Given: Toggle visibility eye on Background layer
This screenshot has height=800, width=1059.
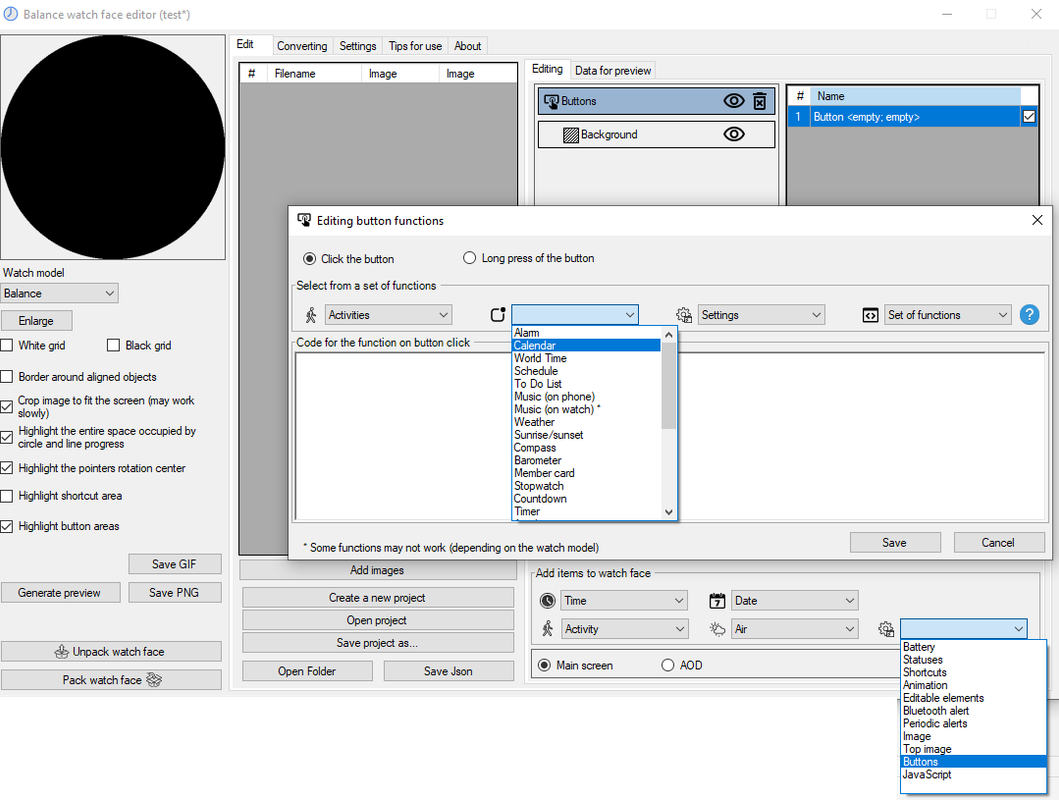Looking at the screenshot, I should pyautogui.click(x=733, y=134).
